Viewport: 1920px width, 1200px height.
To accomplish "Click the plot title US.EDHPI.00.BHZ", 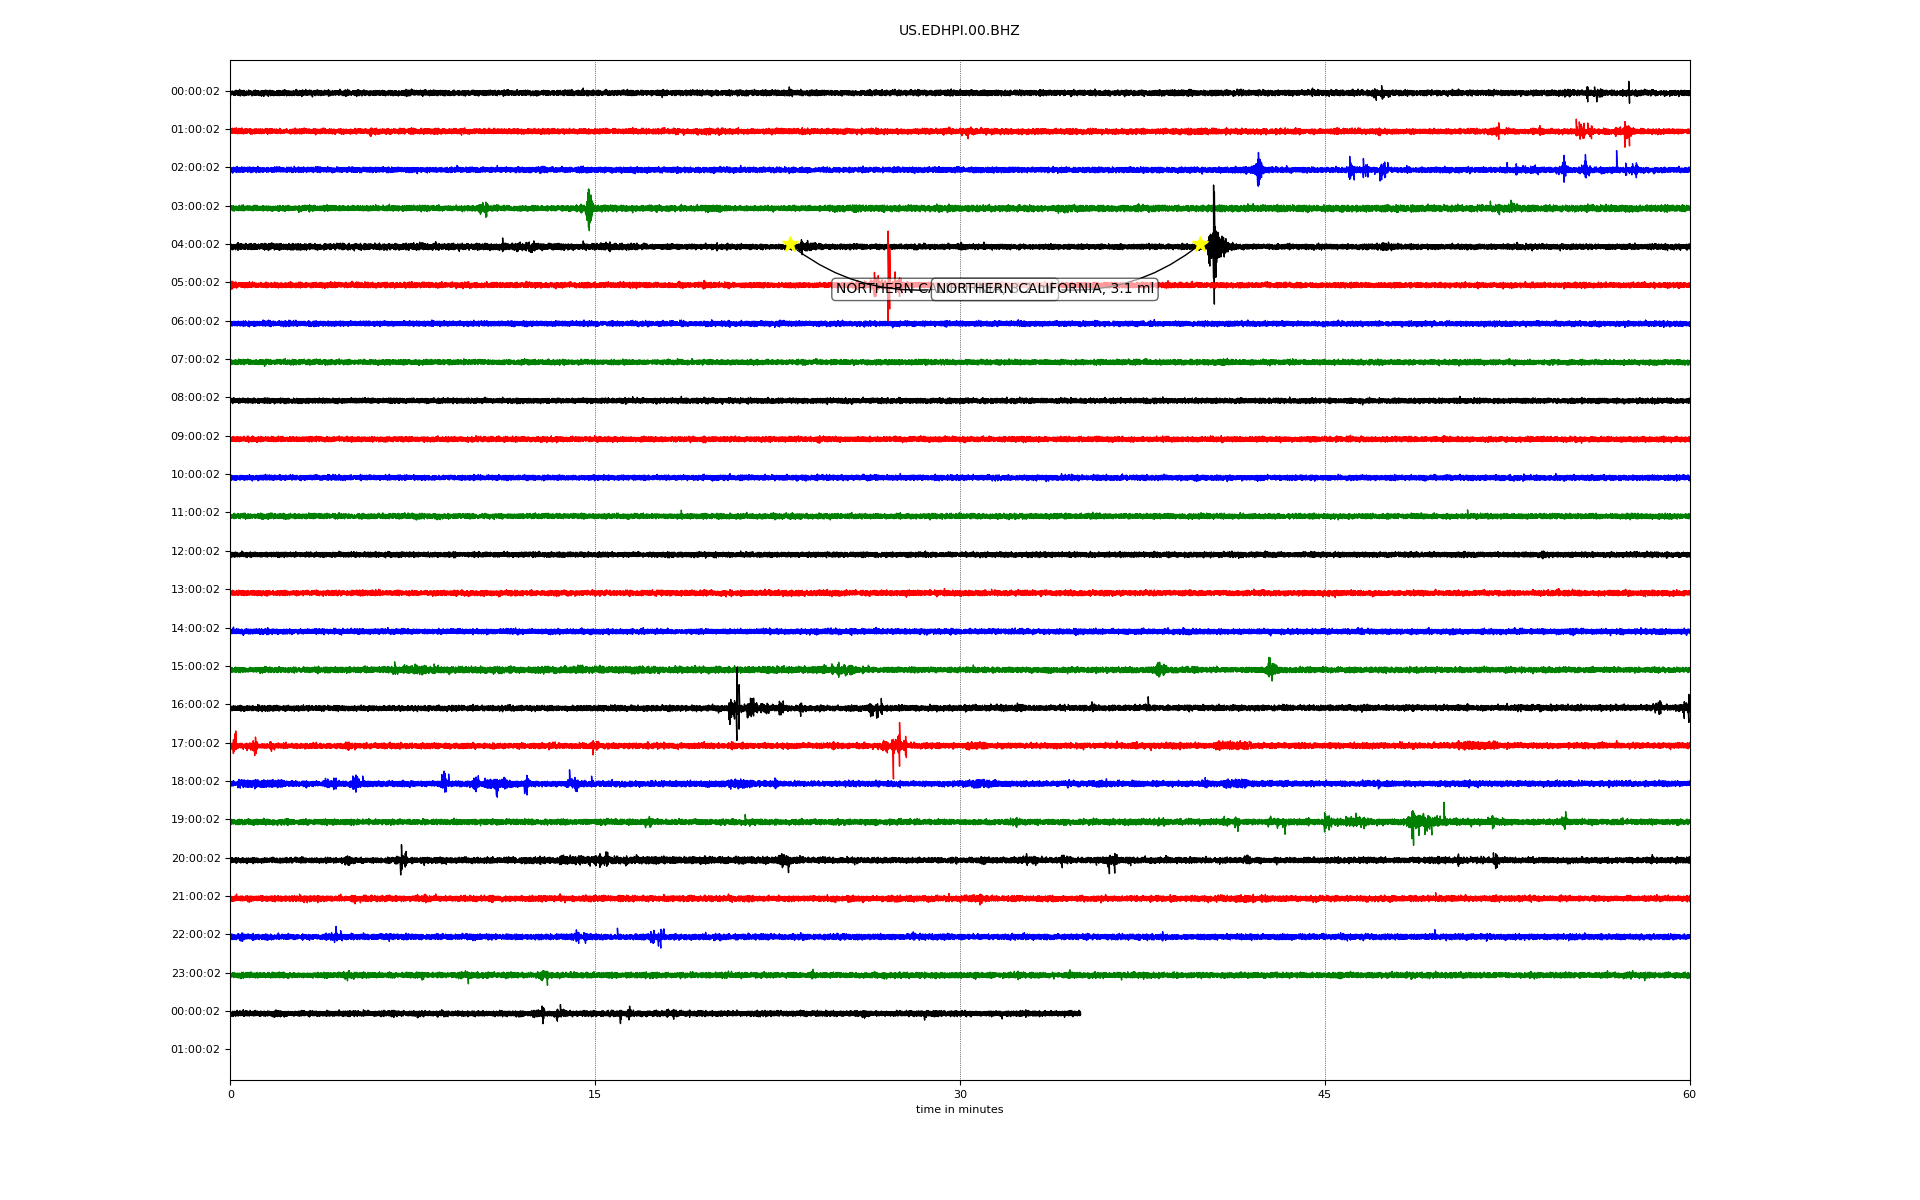I will (959, 31).
